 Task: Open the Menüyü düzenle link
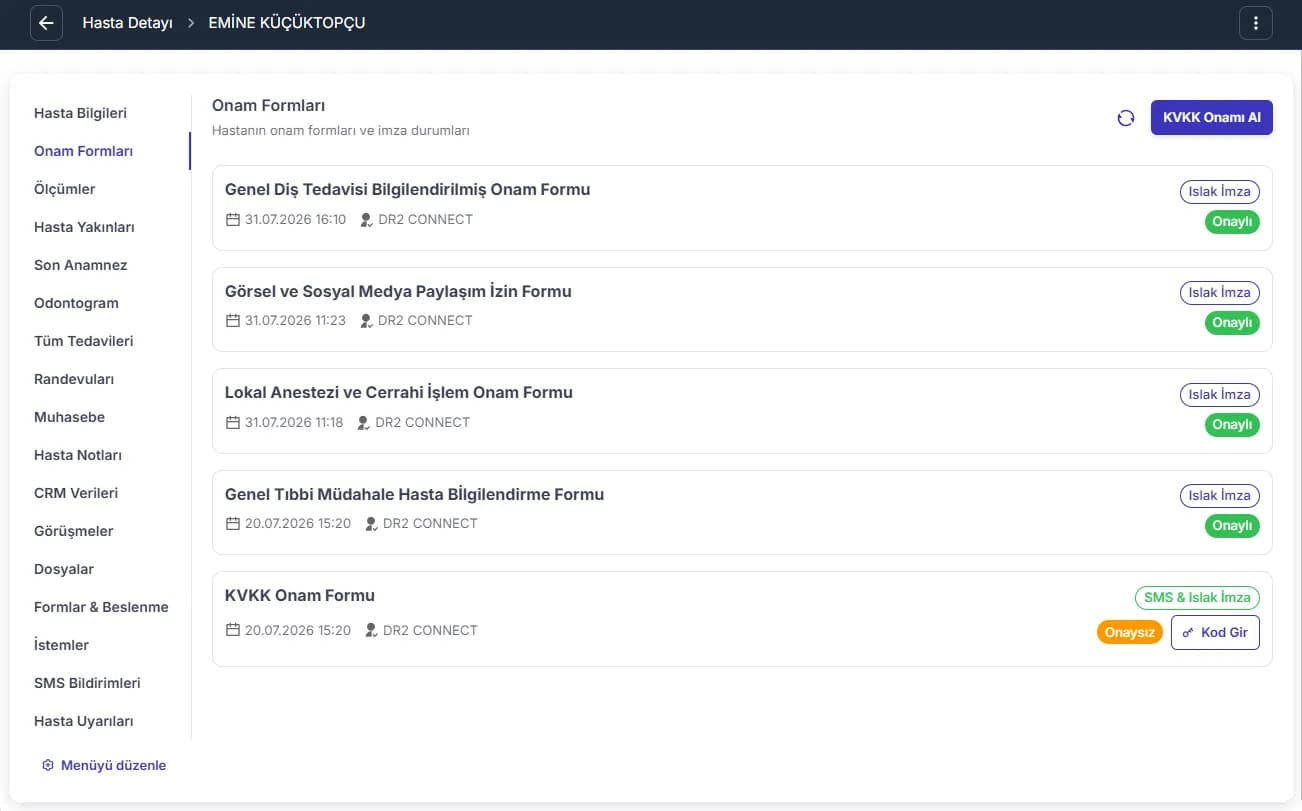click(x=113, y=765)
